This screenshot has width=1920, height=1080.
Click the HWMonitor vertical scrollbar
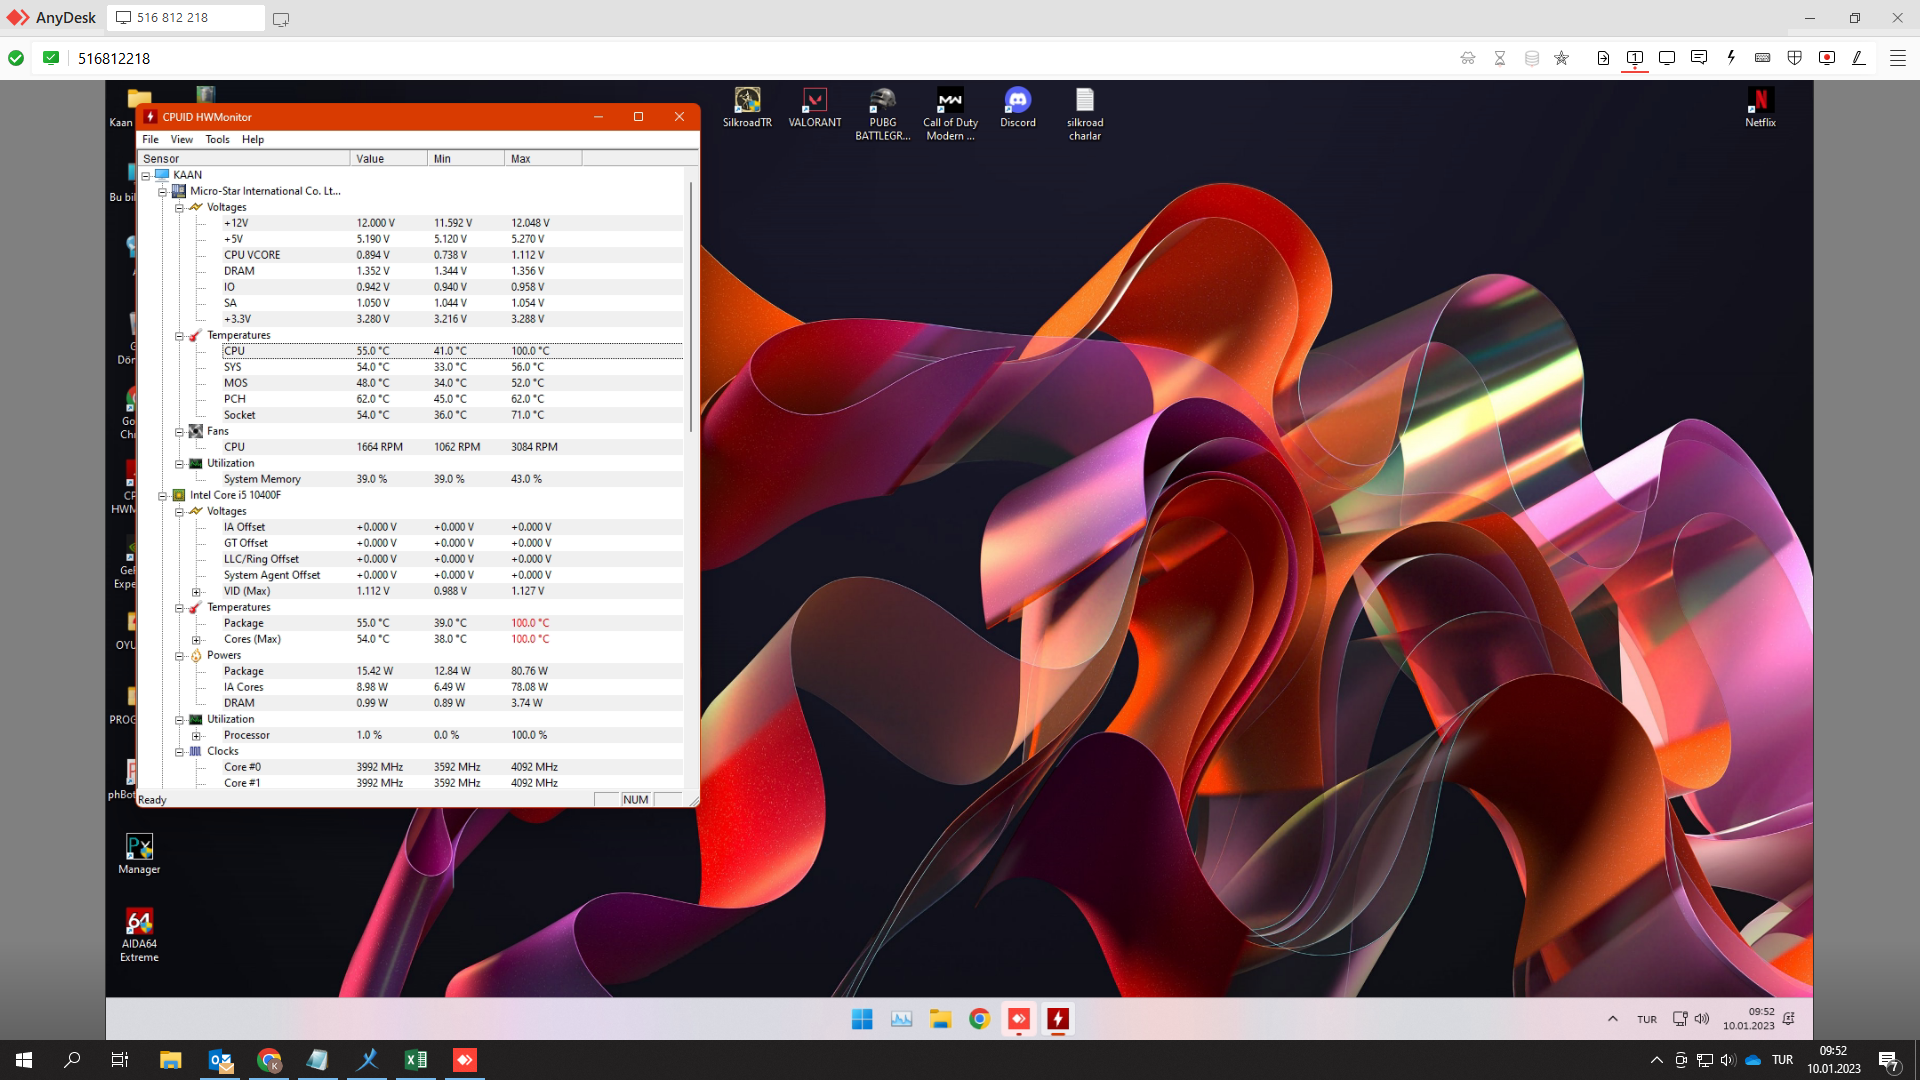click(691, 308)
